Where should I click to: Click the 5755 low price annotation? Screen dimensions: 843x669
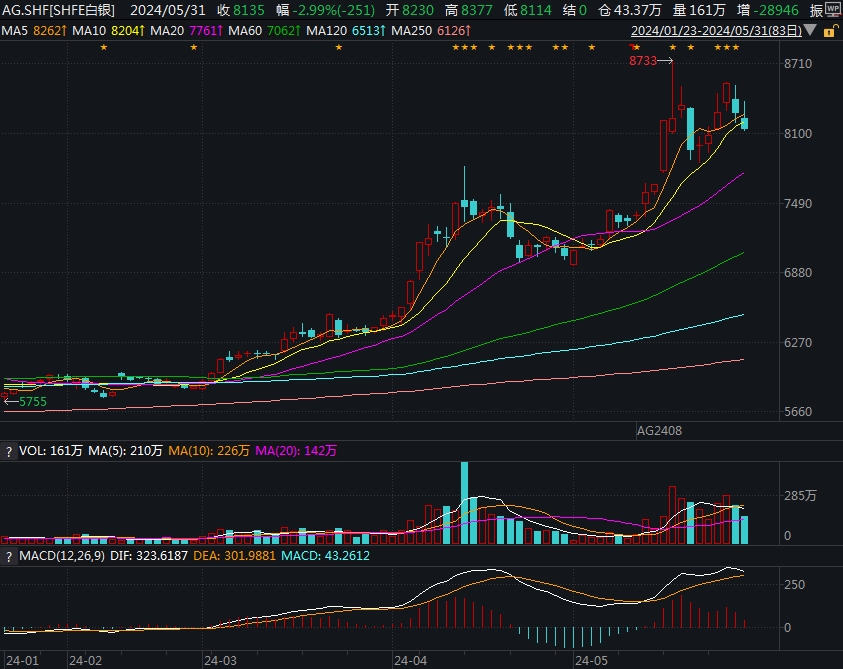33,402
